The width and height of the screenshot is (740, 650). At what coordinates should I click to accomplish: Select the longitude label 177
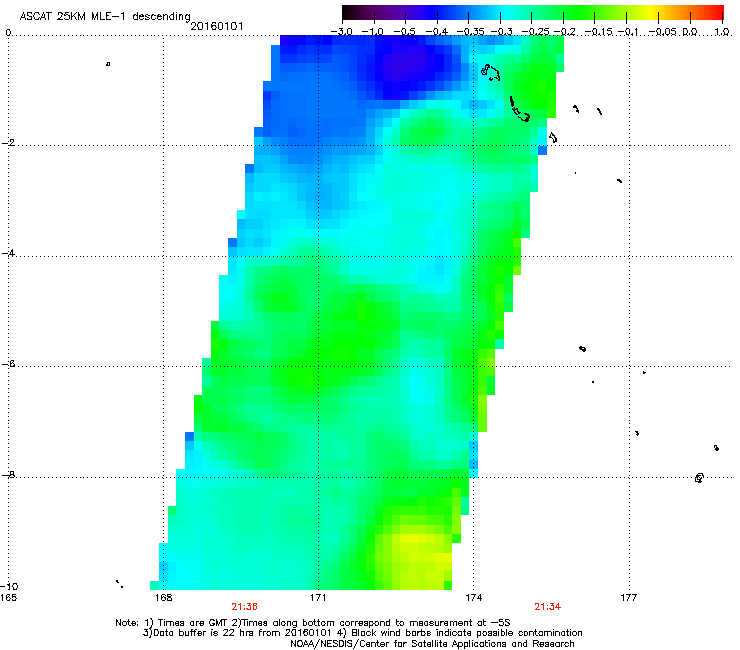click(x=629, y=598)
